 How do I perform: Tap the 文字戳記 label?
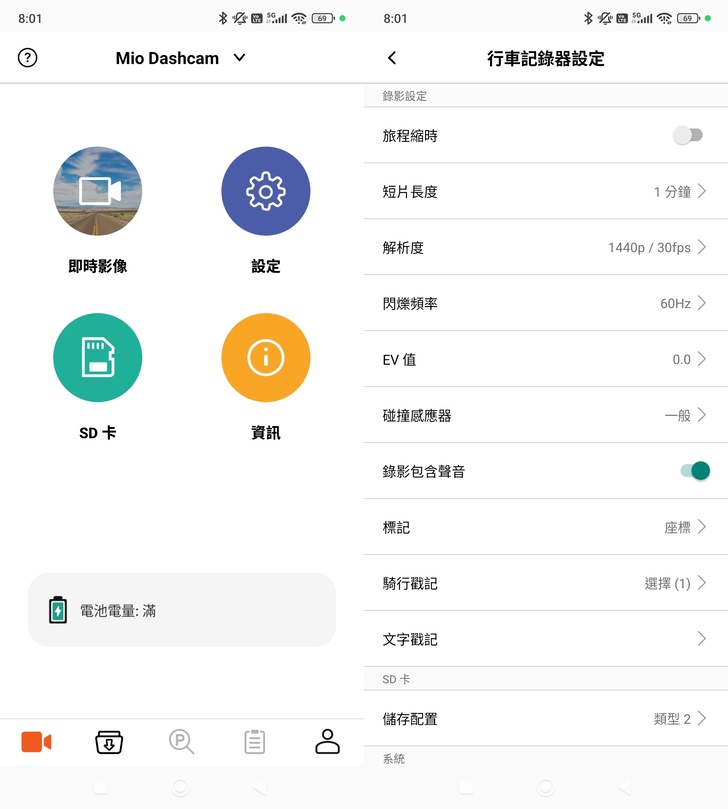pyautogui.click(x=410, y=639)
